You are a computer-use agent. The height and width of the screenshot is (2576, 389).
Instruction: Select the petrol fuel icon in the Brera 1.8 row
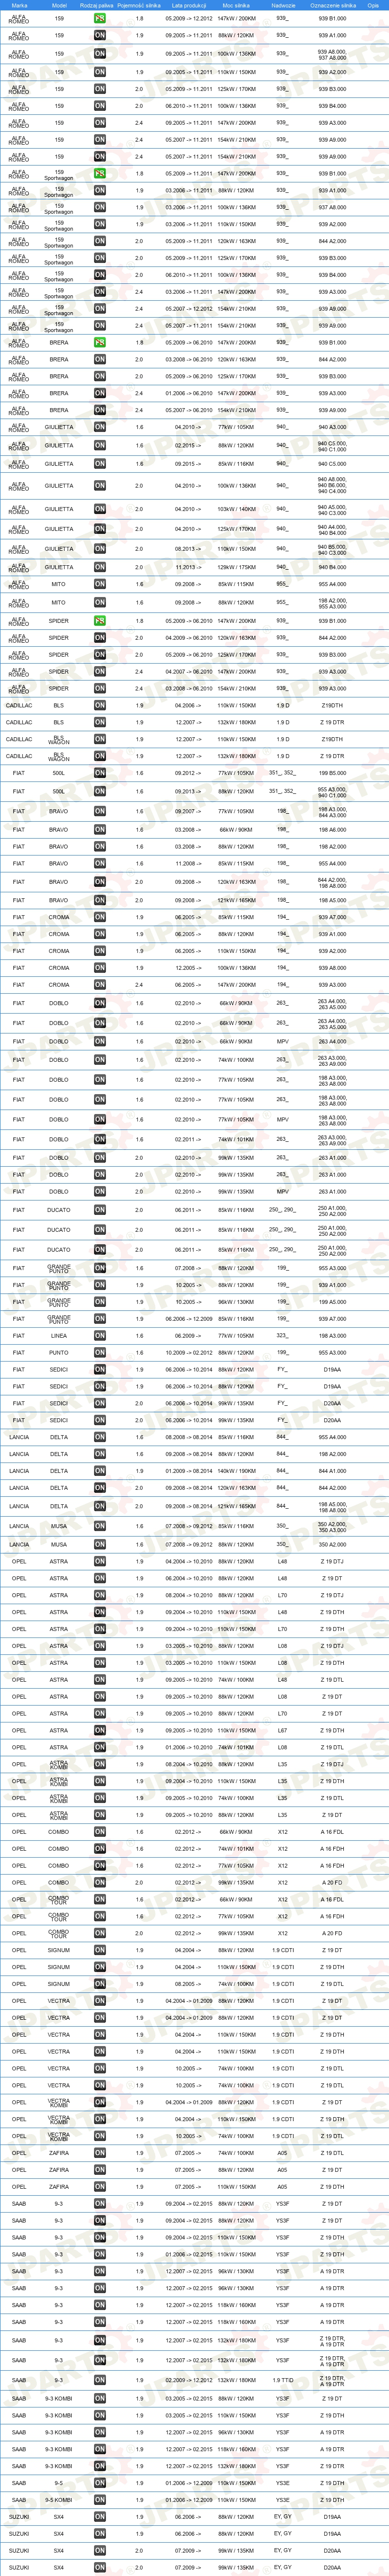coord(100,343)
